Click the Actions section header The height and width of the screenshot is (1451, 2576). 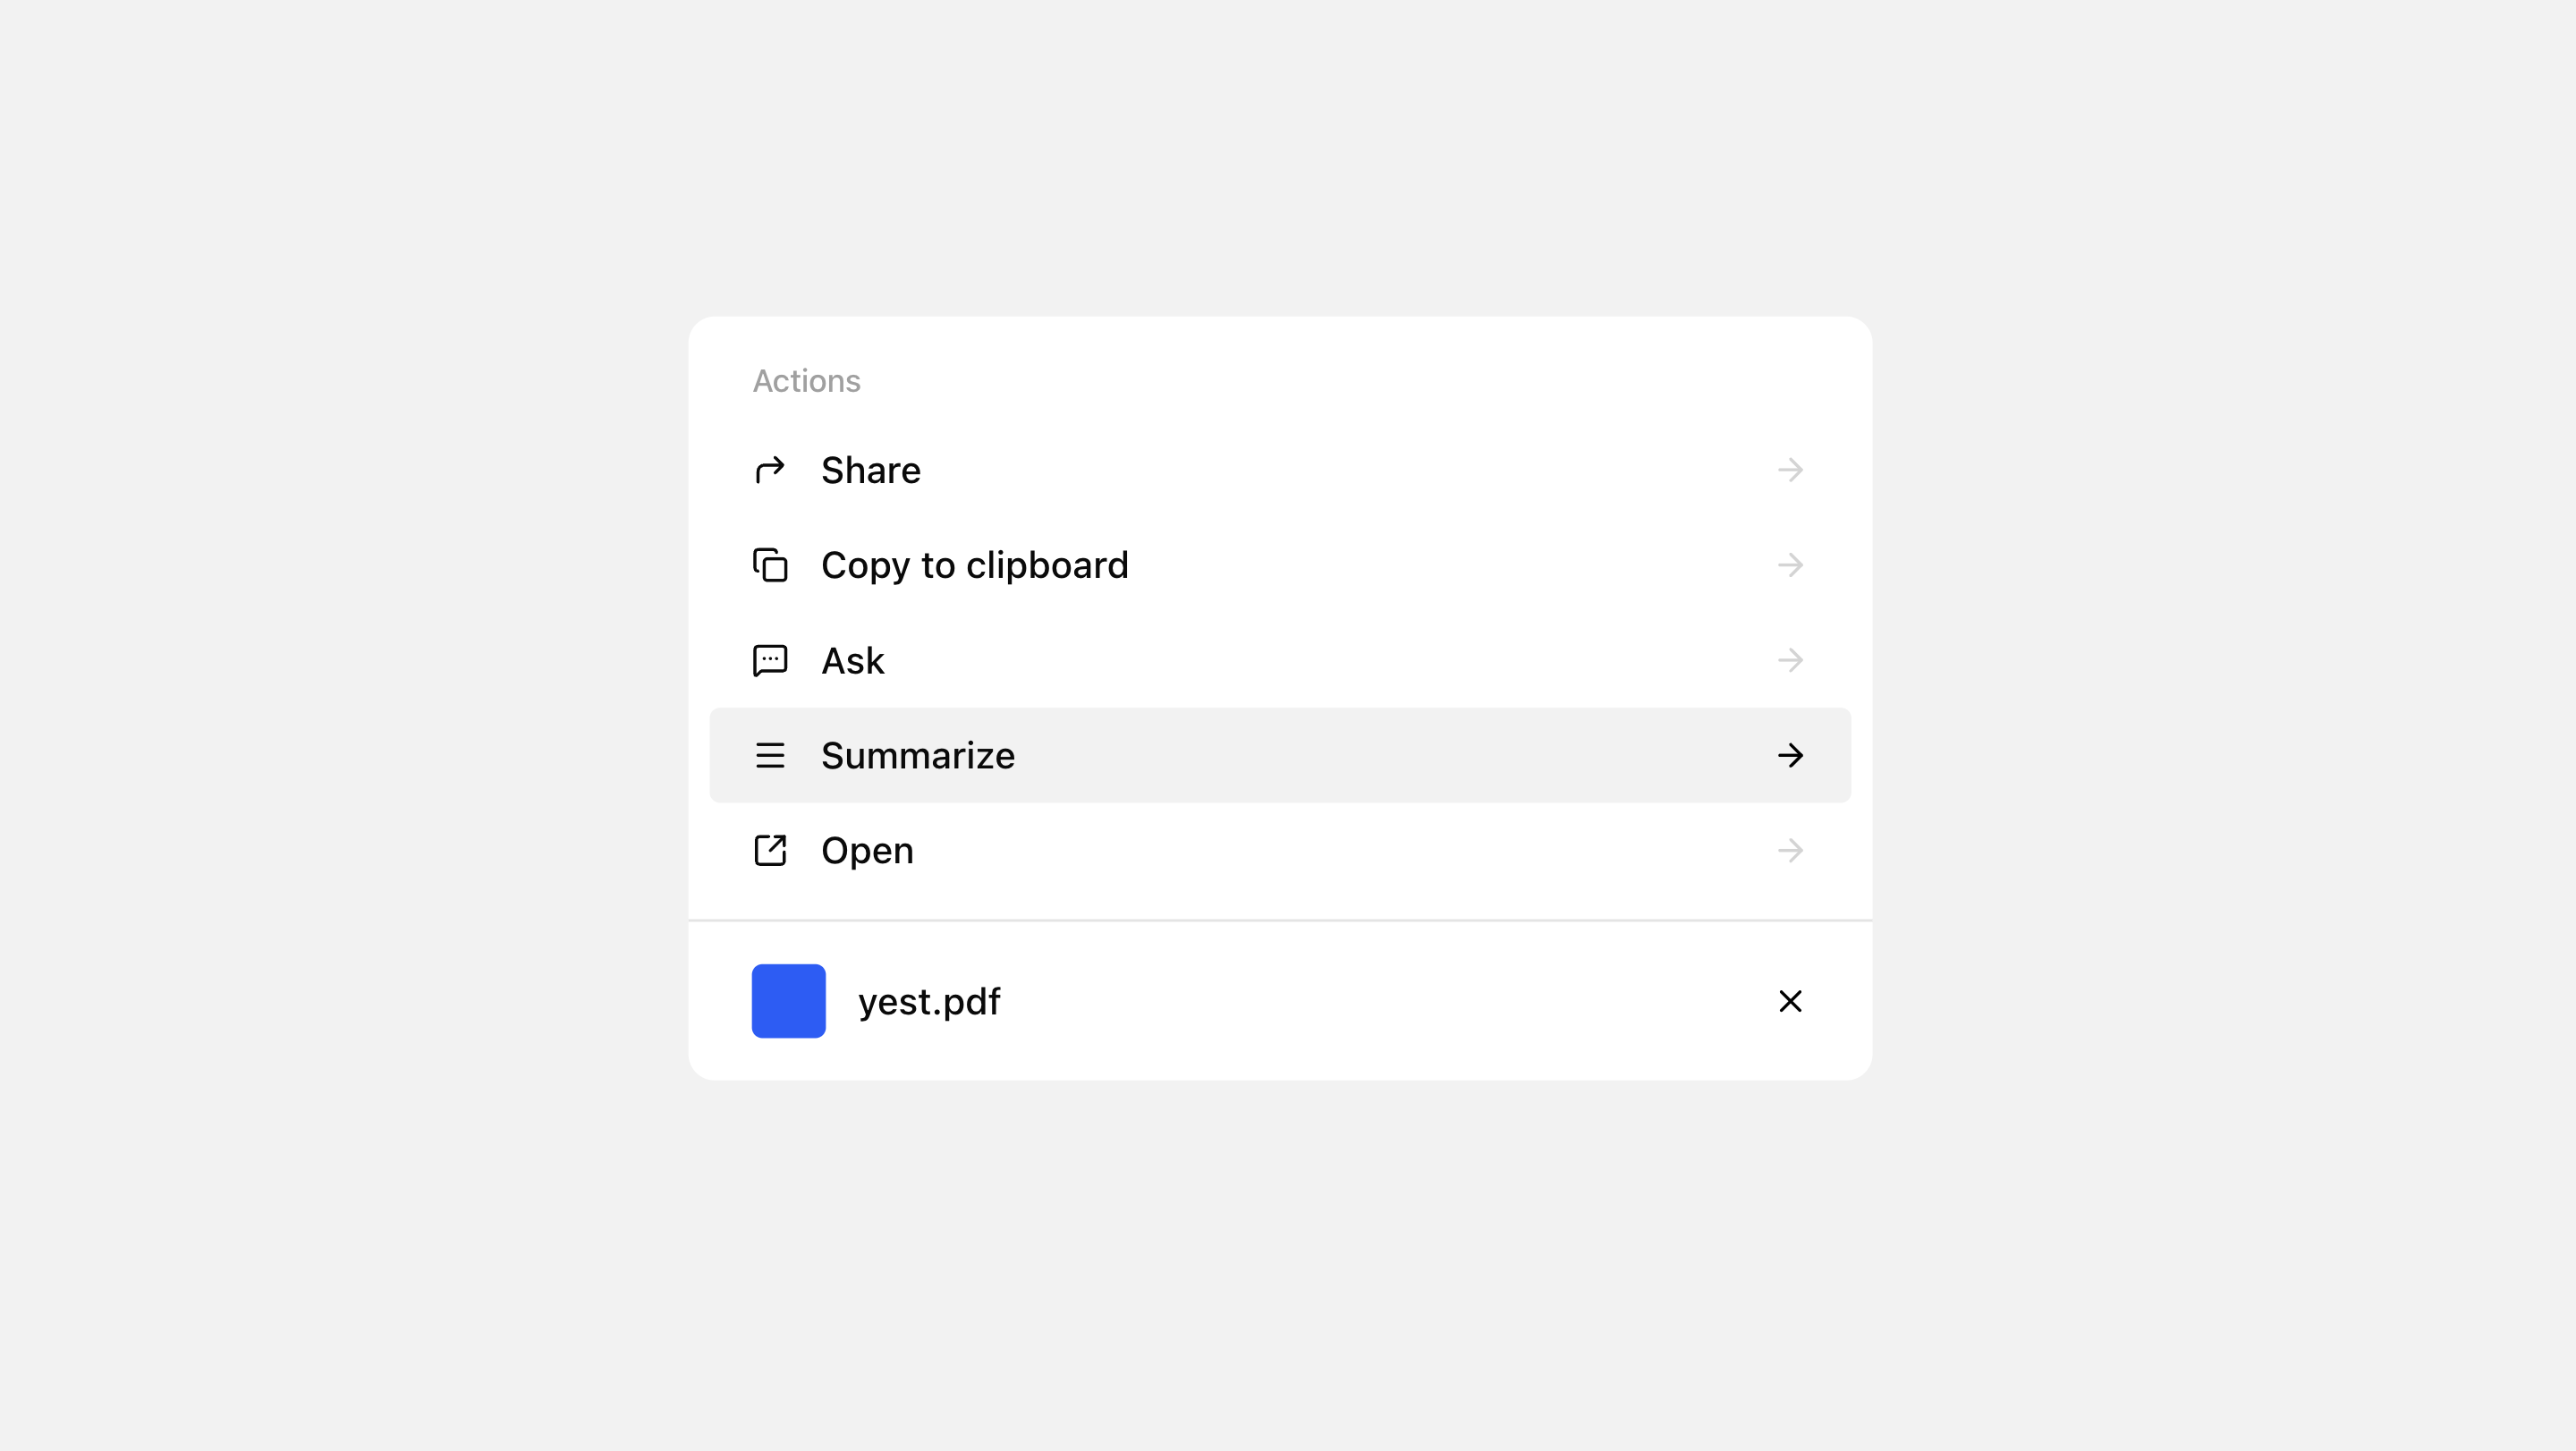[806, 381]
